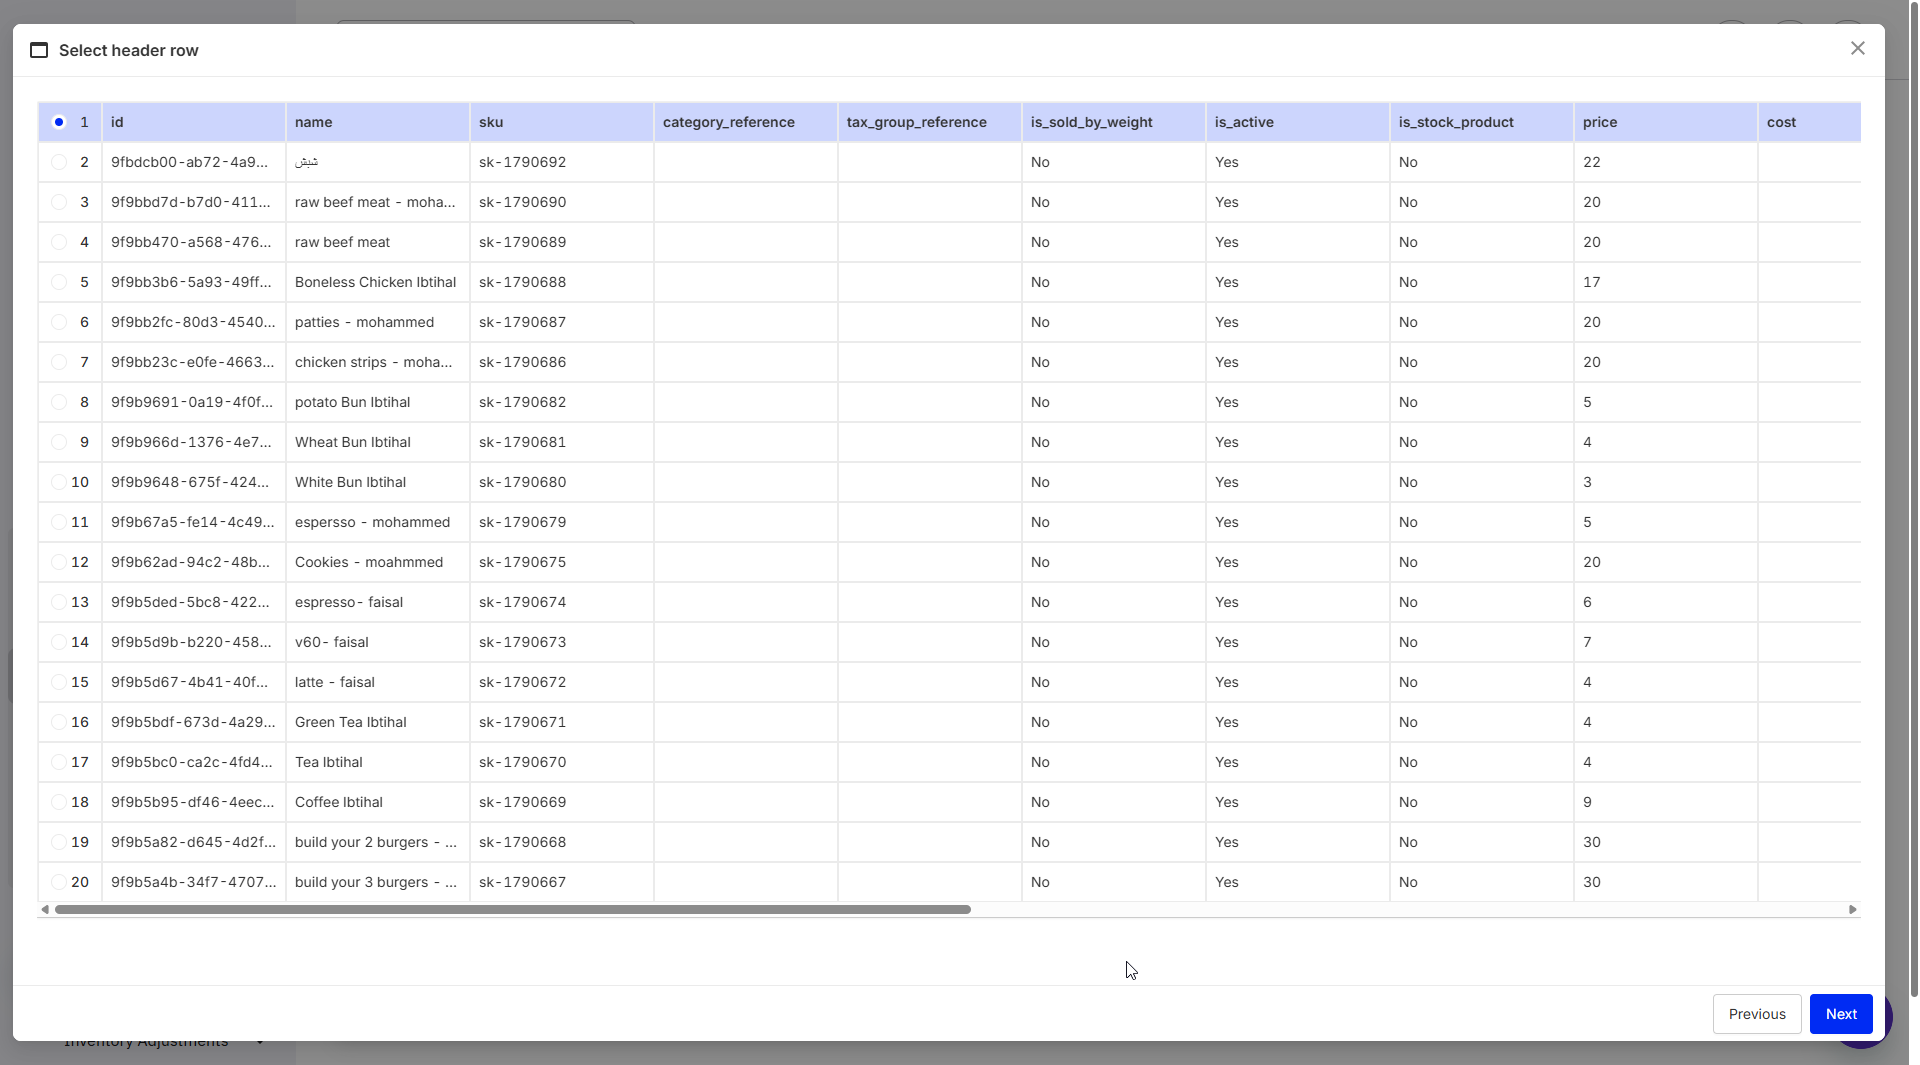
Task: Click the horizontal scrollbar left arrow
Action: click(45, 910)
